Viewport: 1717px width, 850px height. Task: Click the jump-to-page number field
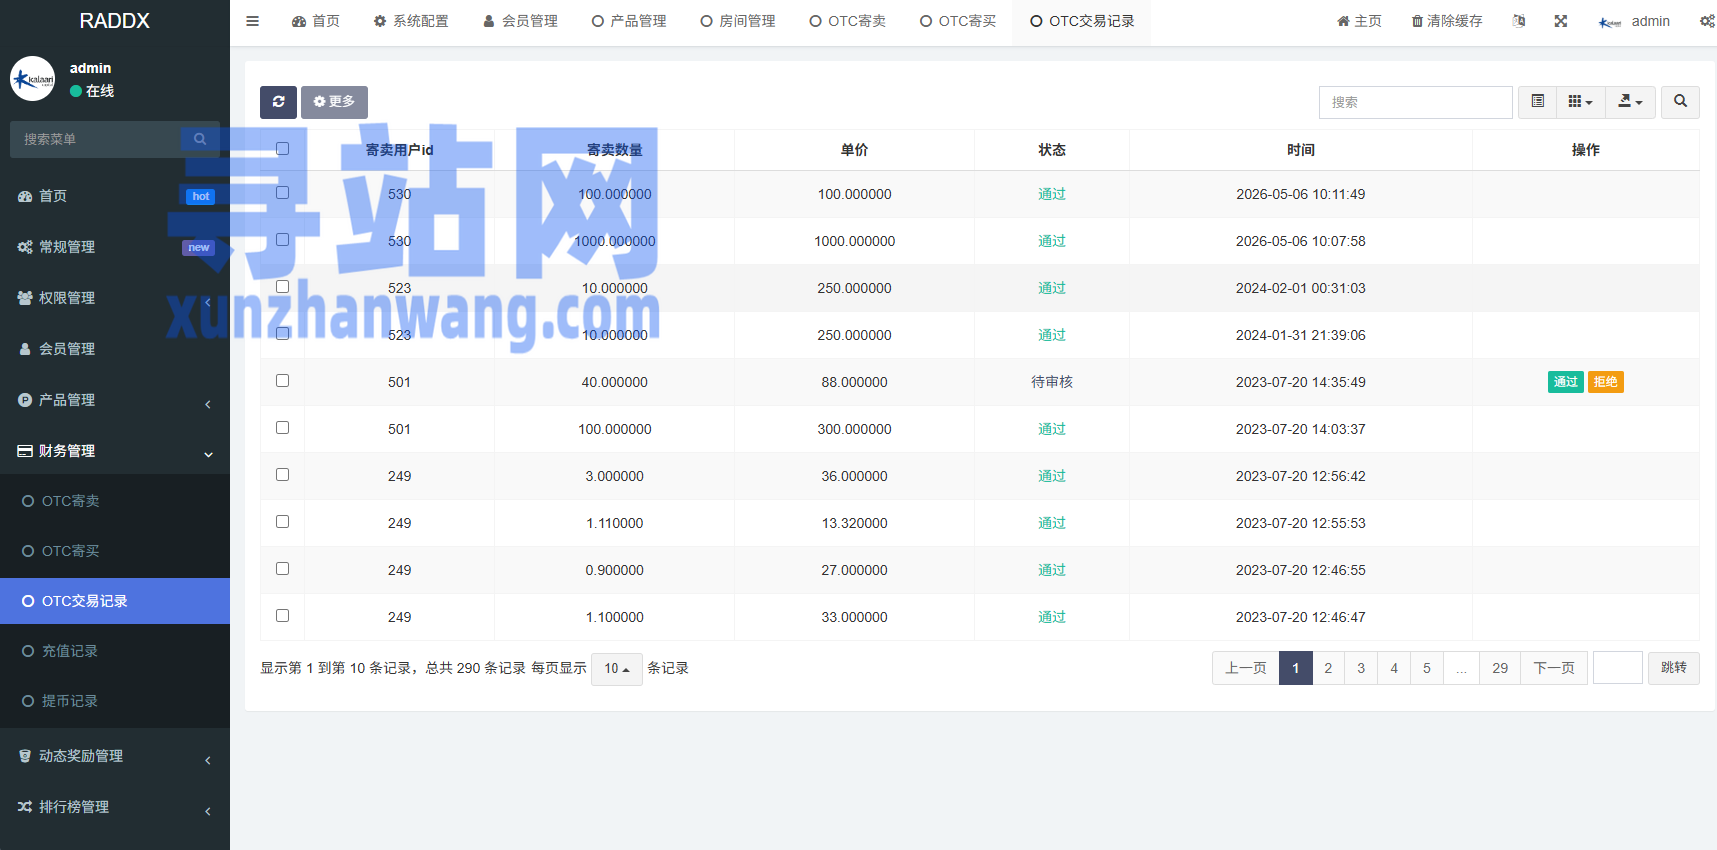point(1617,668)
